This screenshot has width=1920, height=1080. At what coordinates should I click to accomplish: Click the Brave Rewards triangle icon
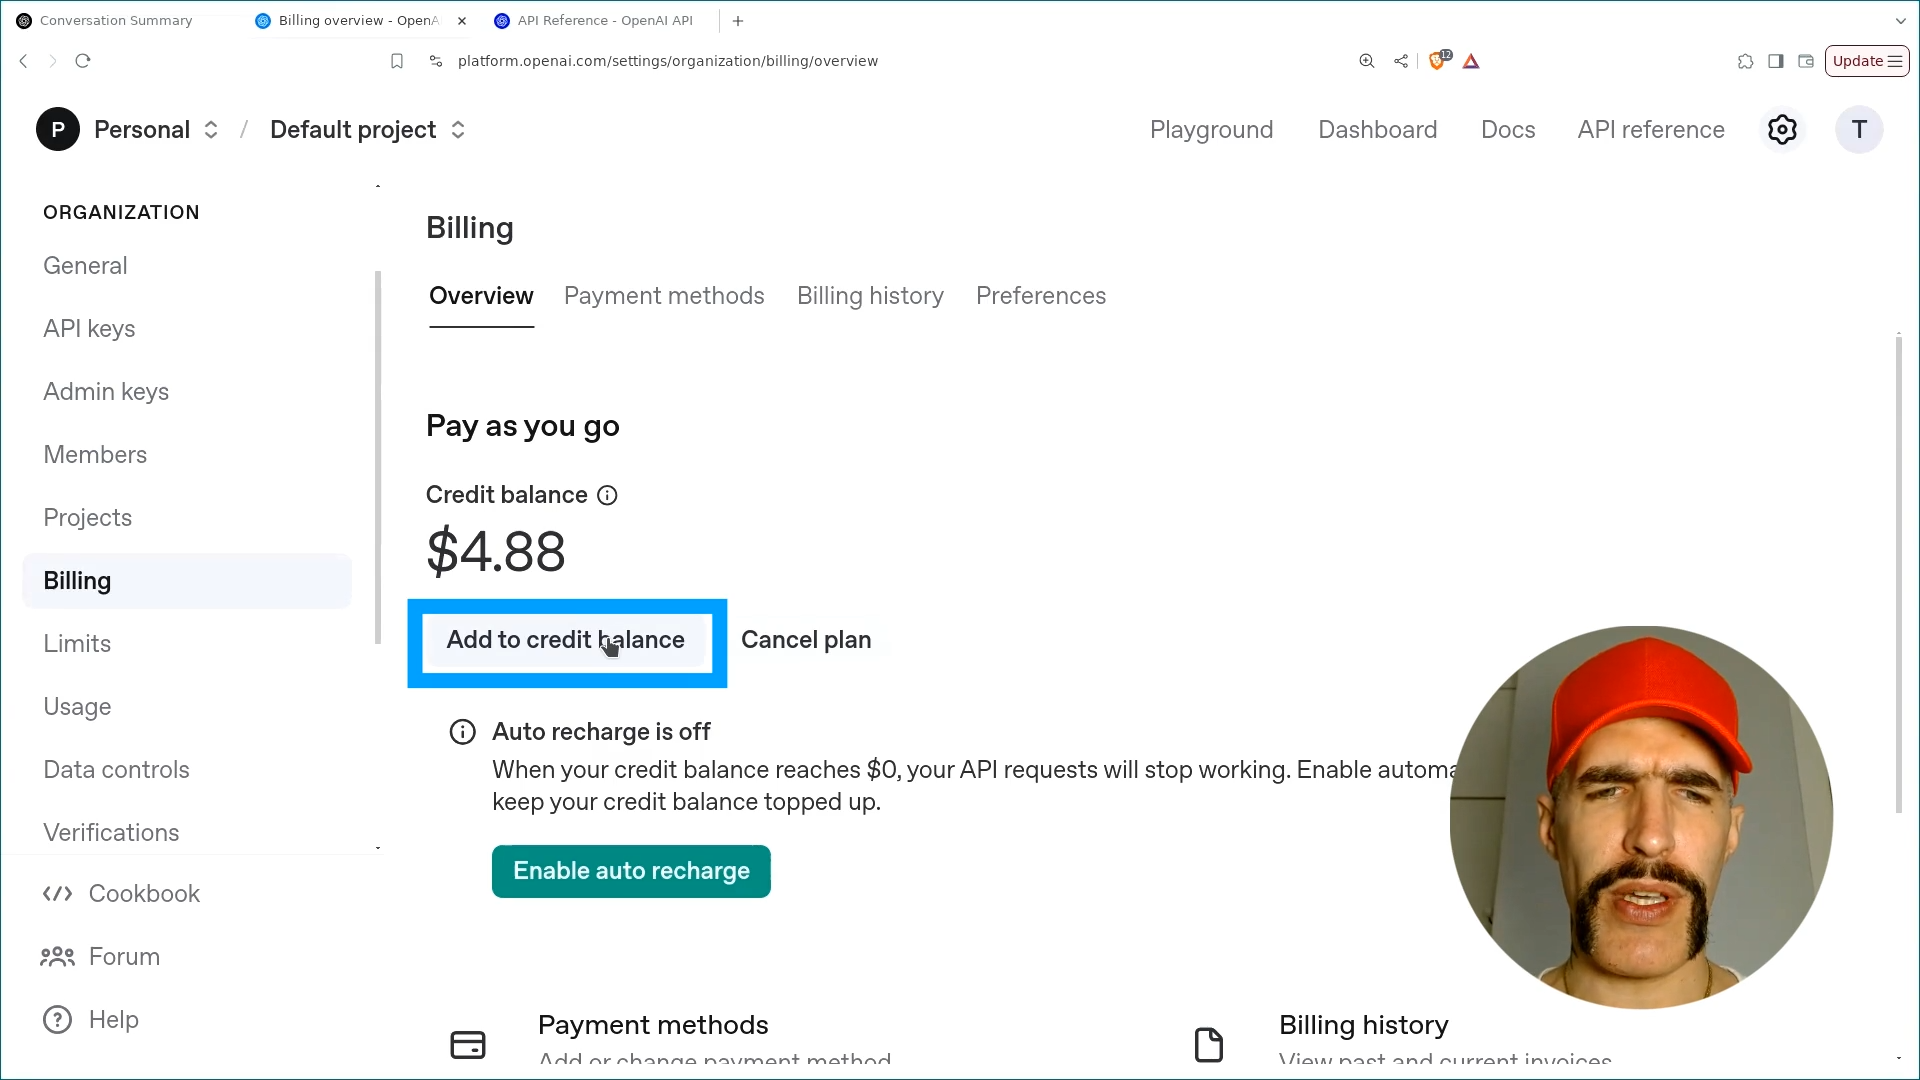[x=1471, y=61]
